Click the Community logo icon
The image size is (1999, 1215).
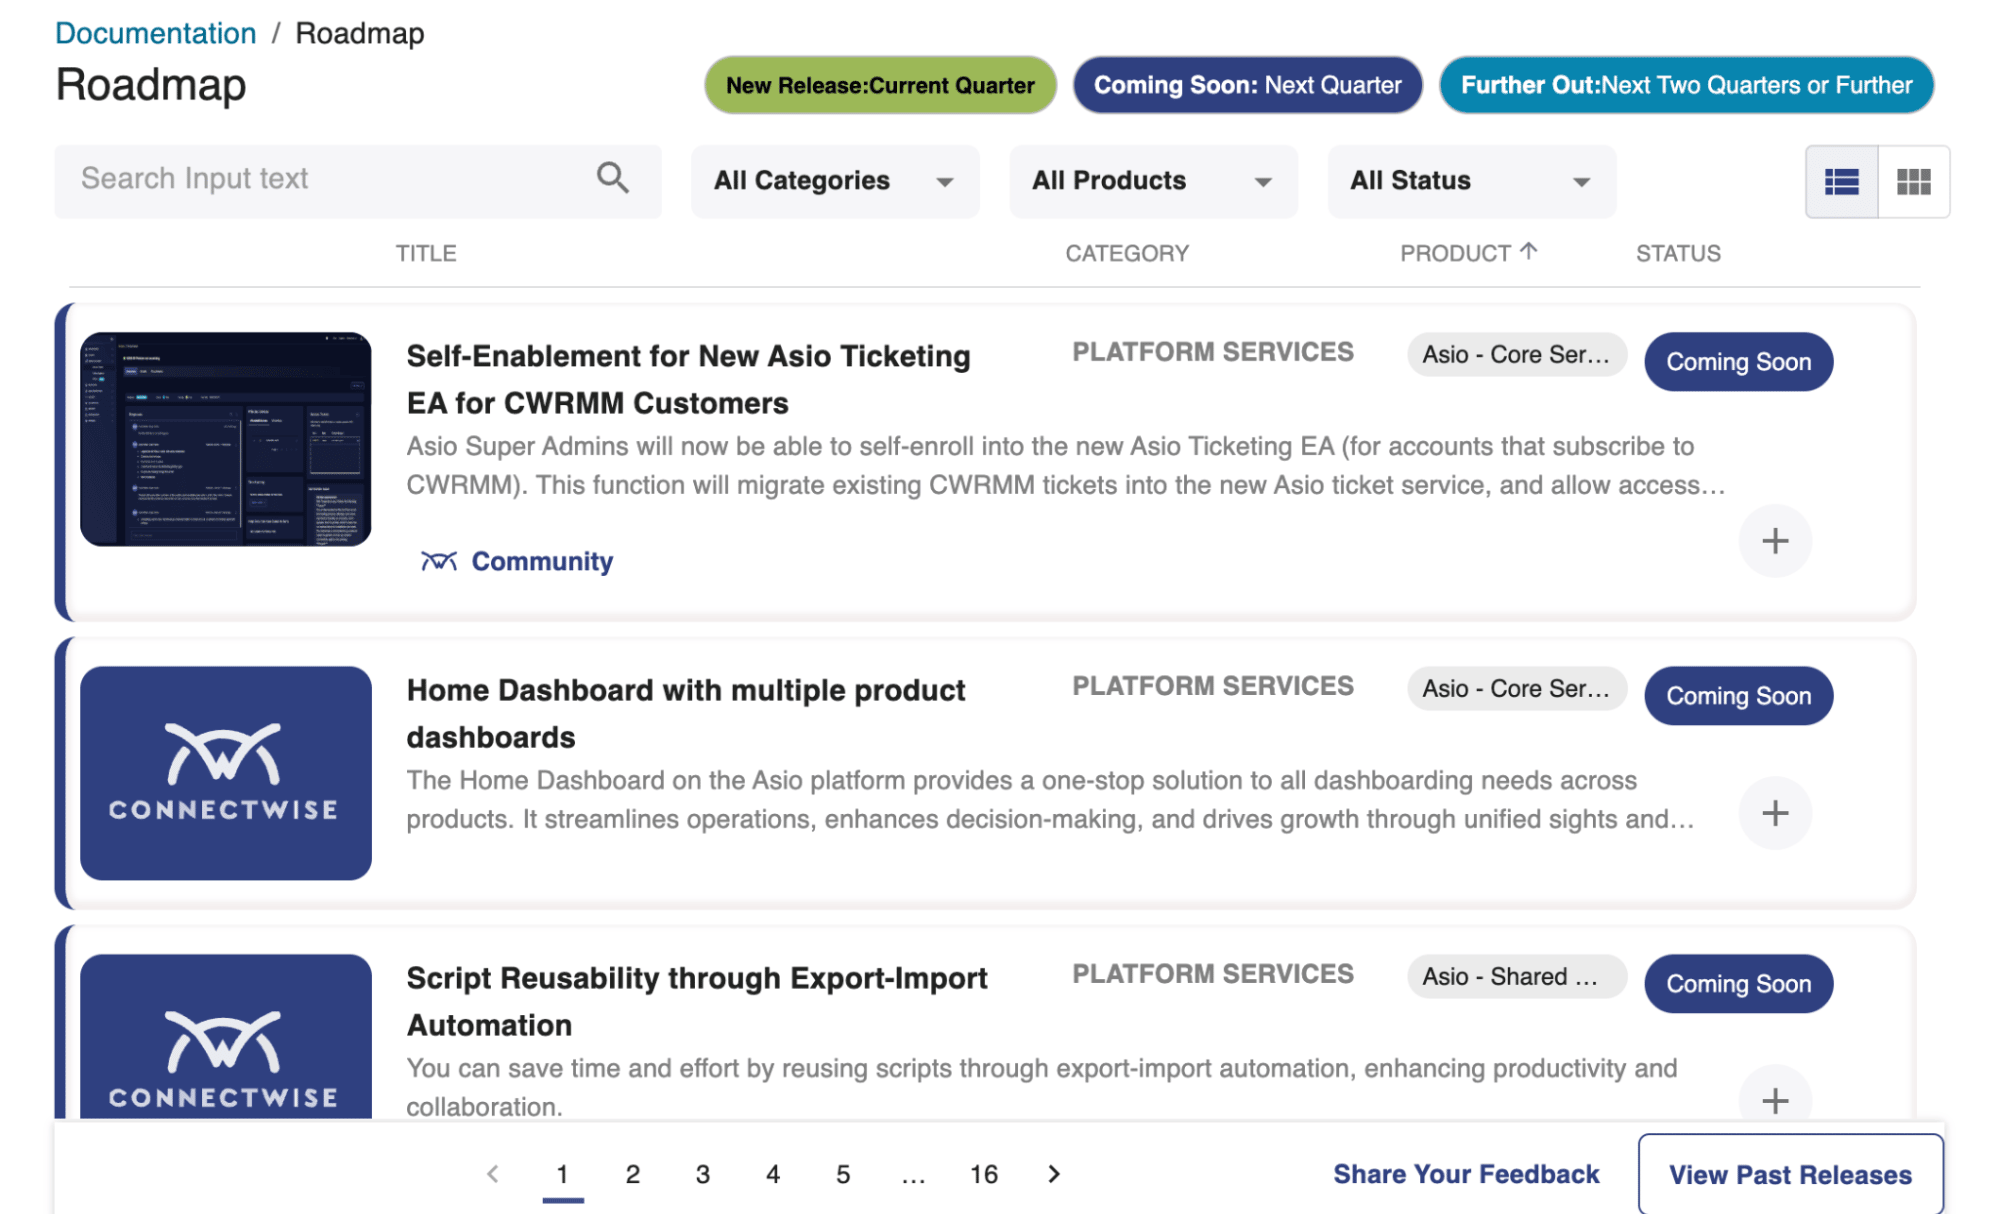tap(438, 561)
